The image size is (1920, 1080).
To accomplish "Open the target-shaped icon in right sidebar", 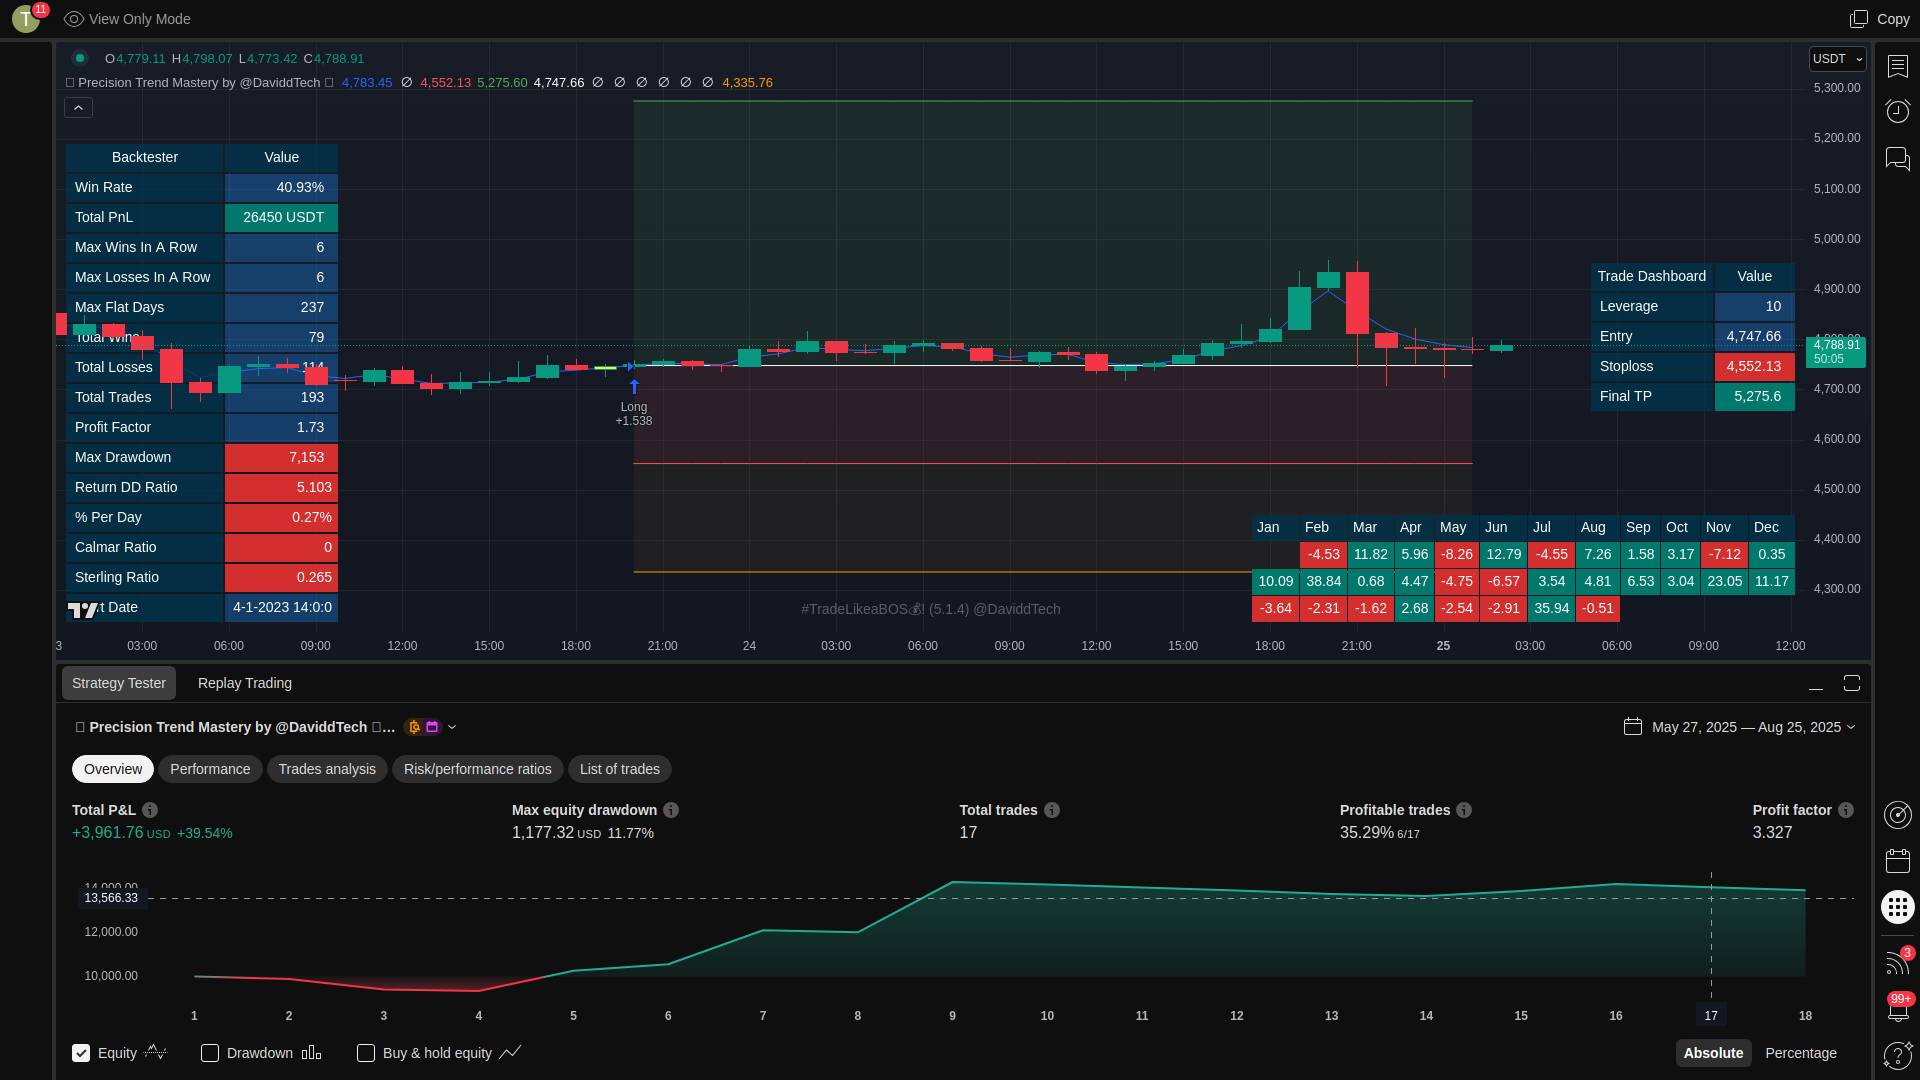I will pos(1898,815).
